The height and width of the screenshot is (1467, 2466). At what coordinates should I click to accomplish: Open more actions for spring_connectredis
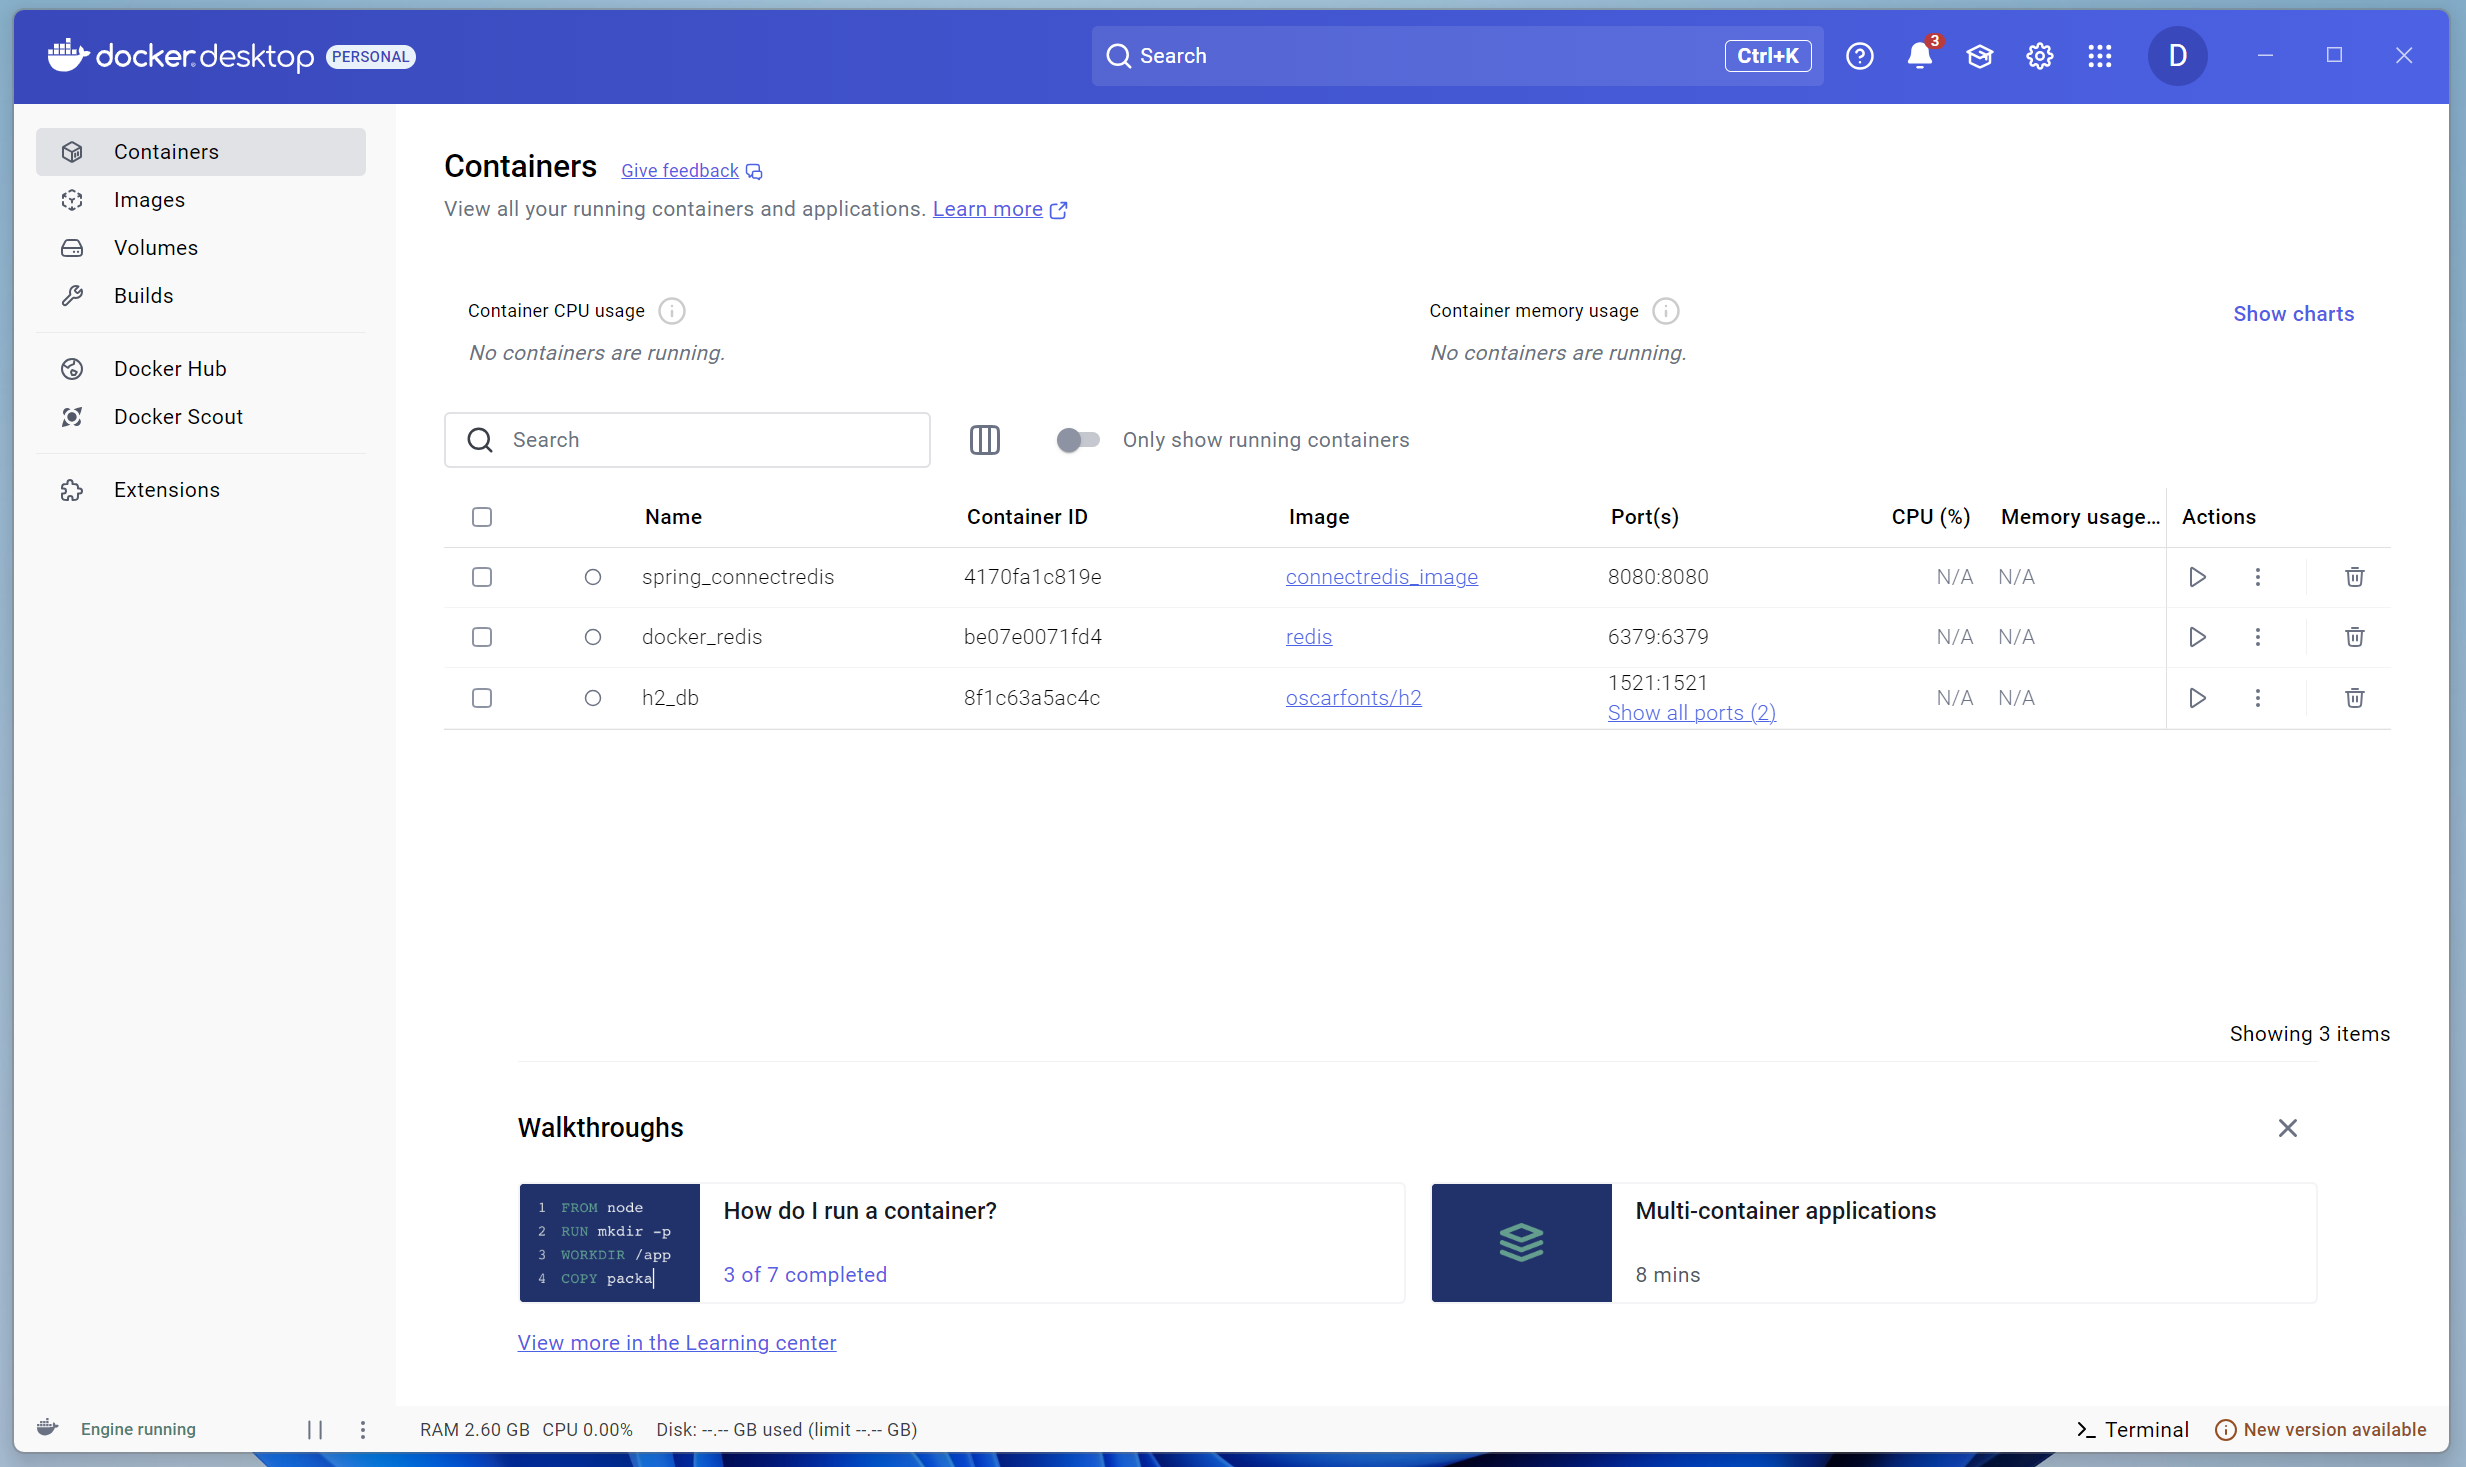2257,577
